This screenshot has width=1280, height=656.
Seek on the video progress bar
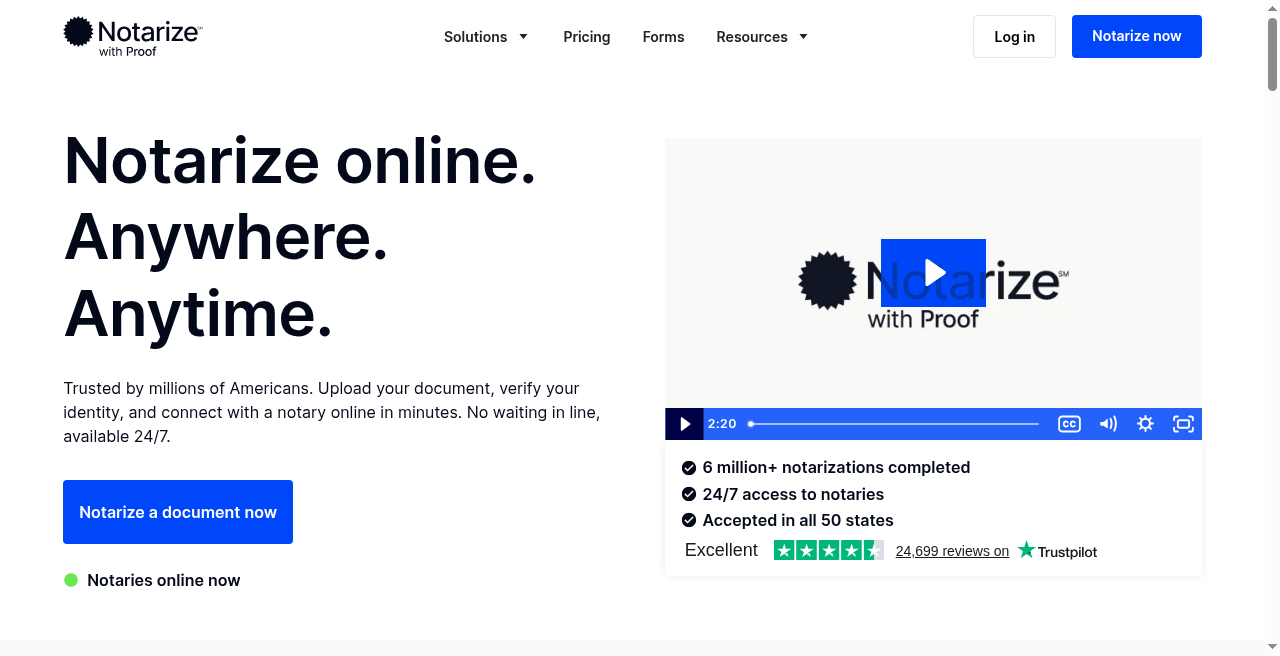(x=894, y=424)
